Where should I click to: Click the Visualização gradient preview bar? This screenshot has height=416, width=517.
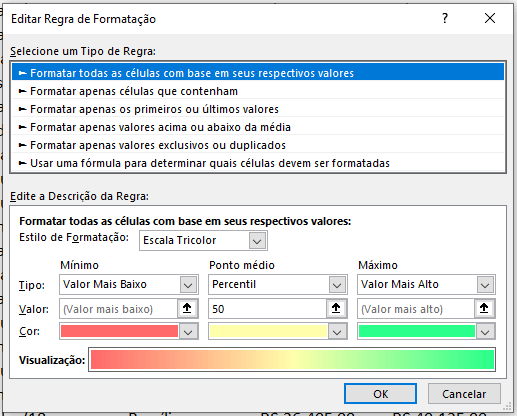click(292, 359)
